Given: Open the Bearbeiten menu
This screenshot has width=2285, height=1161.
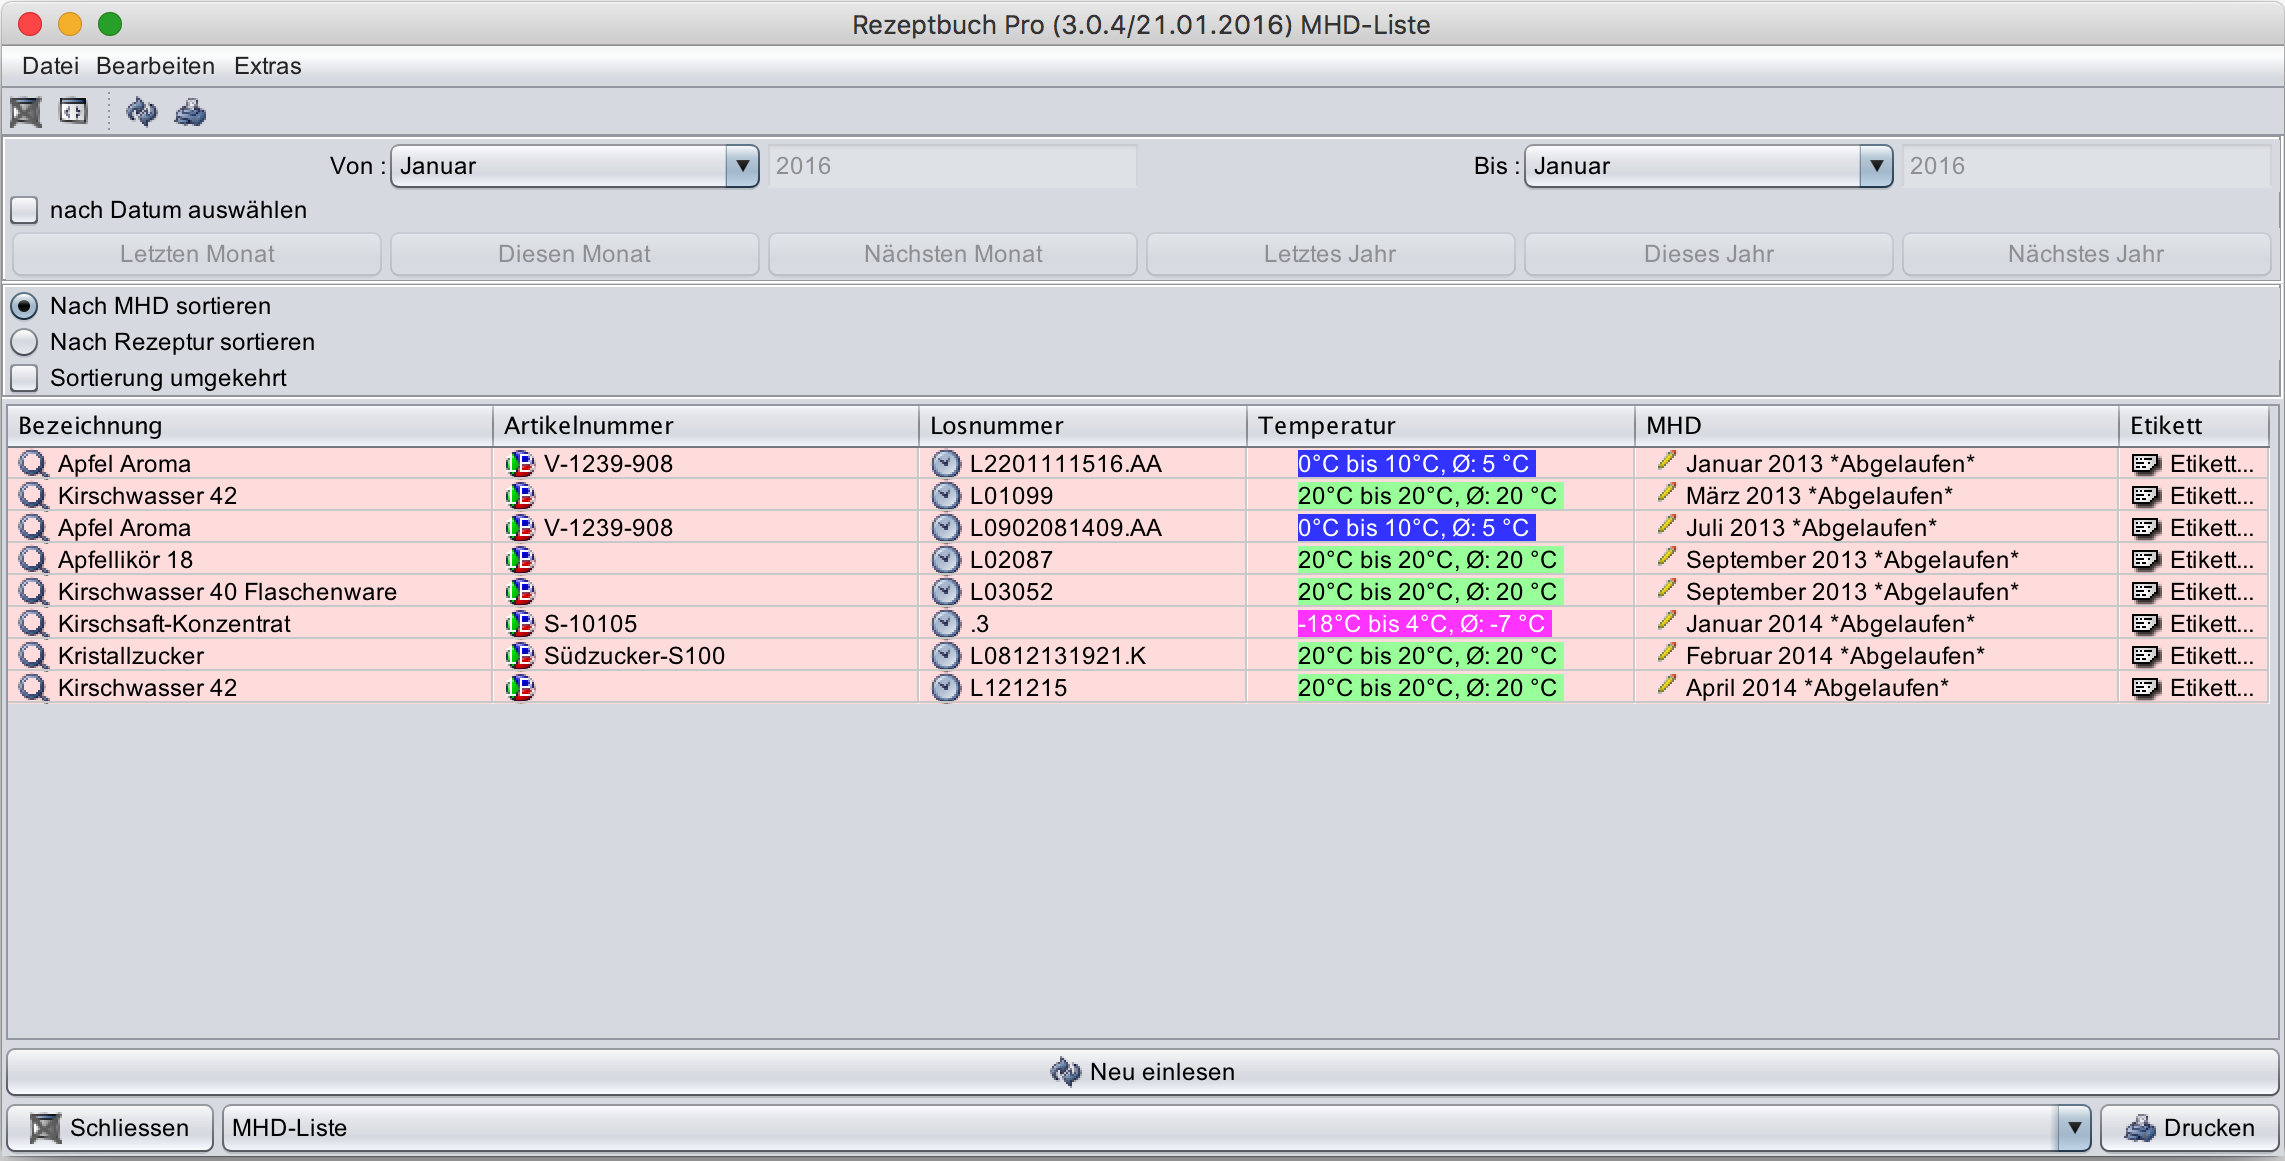Looking at the screenshot, I should point(155,66).
